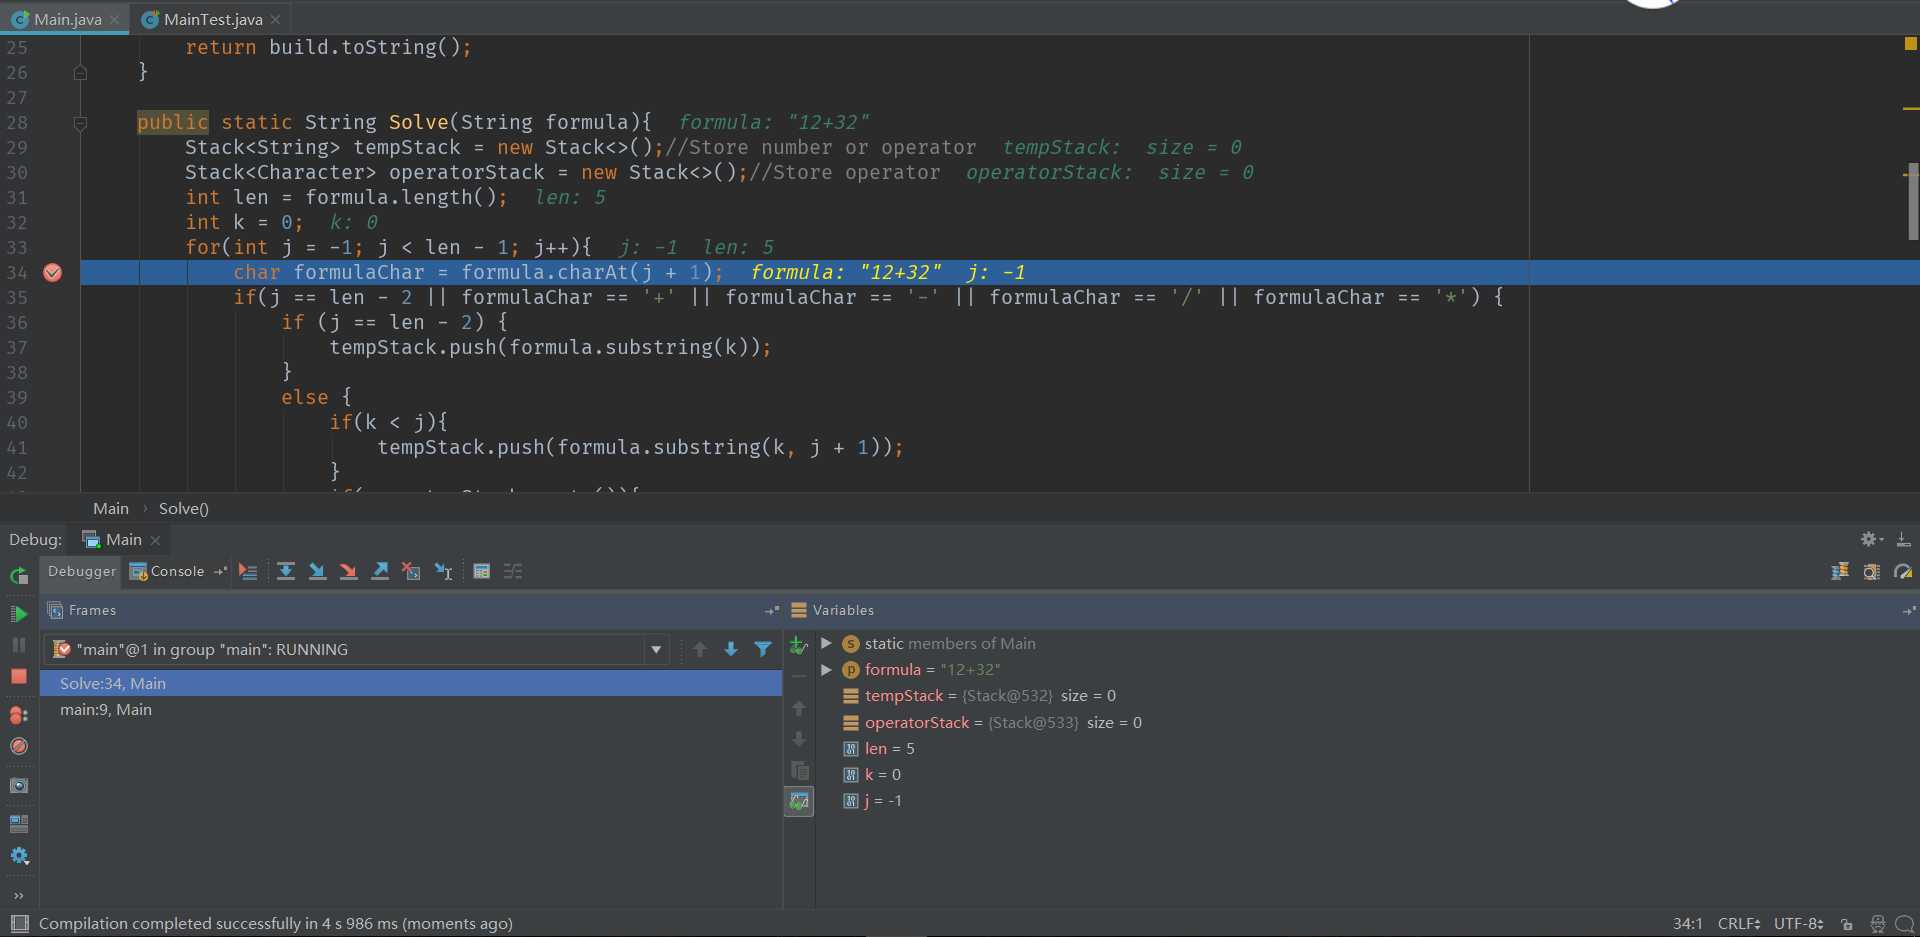The width and height of the screenshot is (1920, 937).
Task: Select frame Solve:34, Main
Action: pos(410,683)
